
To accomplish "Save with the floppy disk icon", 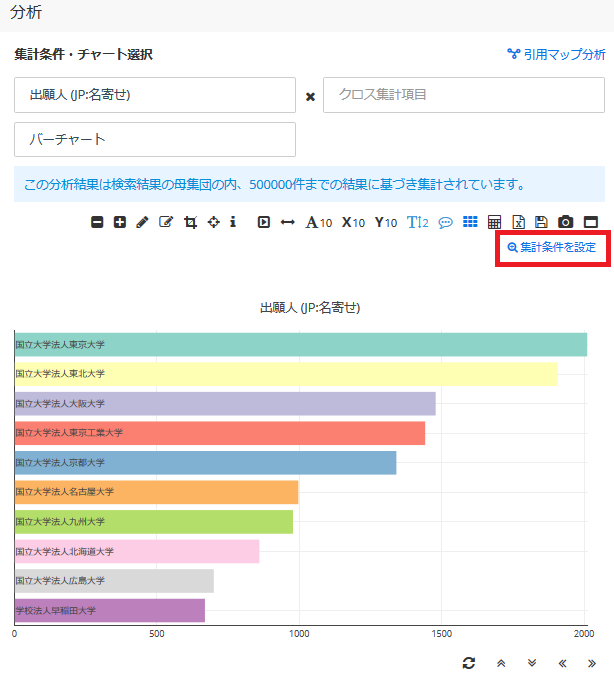I will click(x=541, y=222).
